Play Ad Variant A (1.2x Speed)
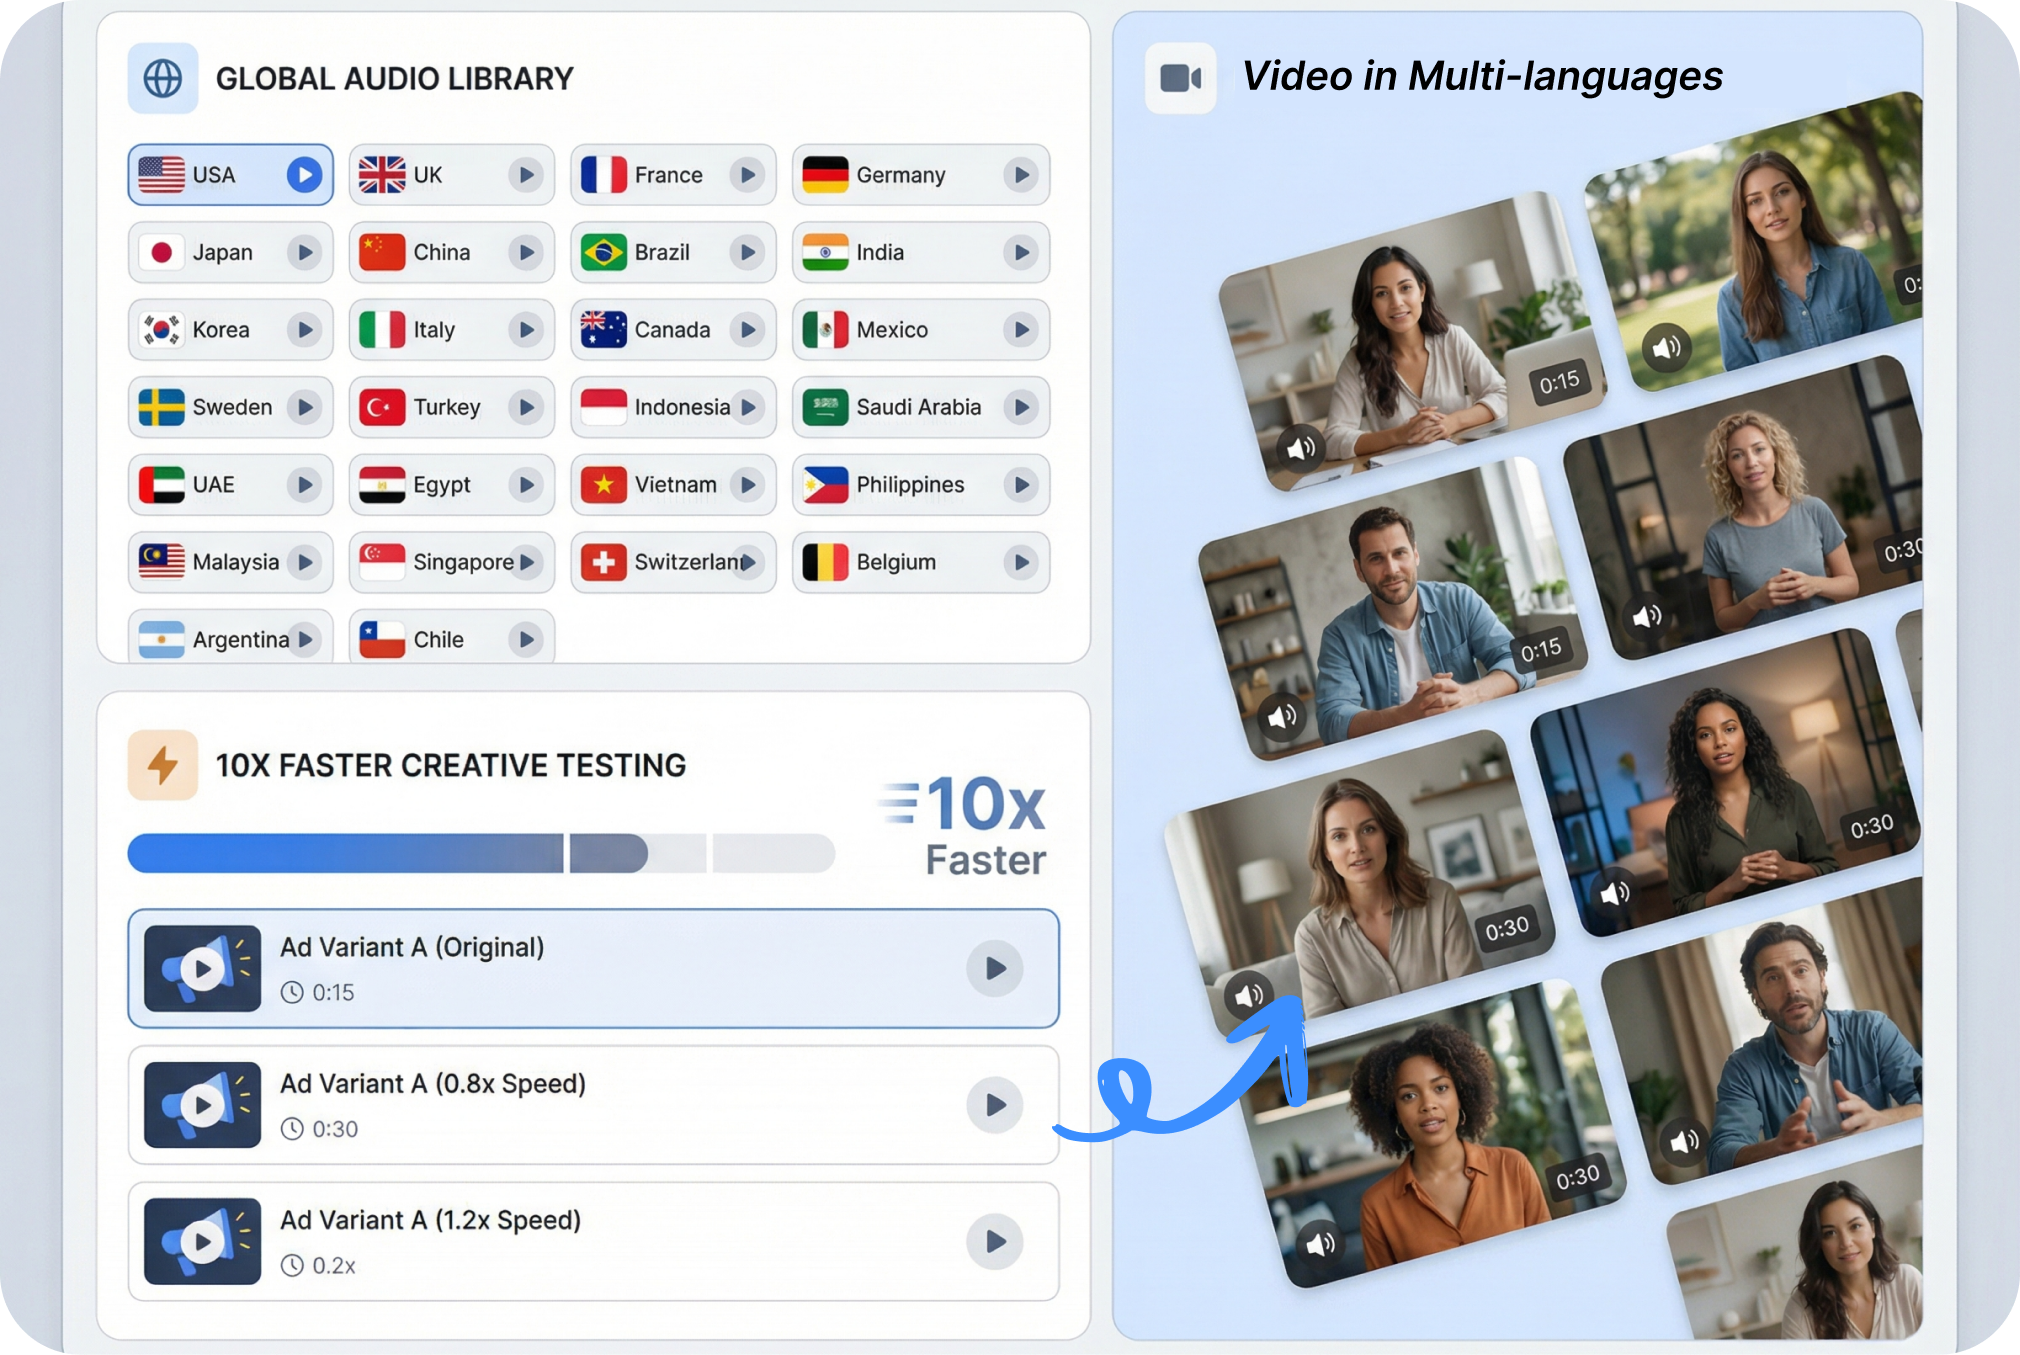2020x1355 pixels. pyautogui.click(x=995, y=1241)
